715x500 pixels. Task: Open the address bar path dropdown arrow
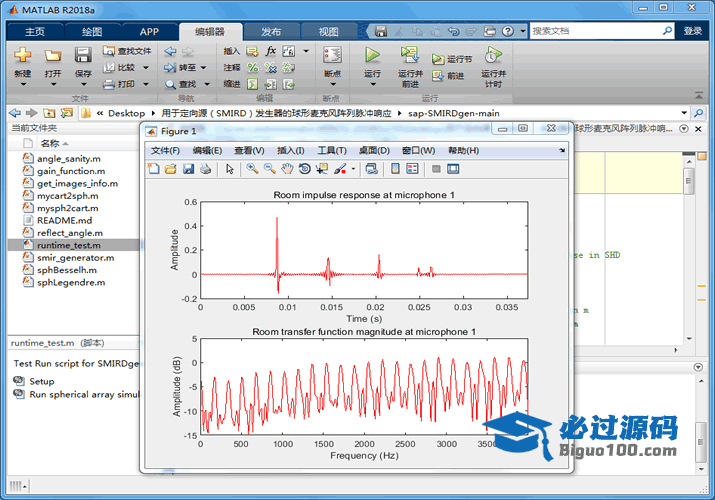(684, 113)
